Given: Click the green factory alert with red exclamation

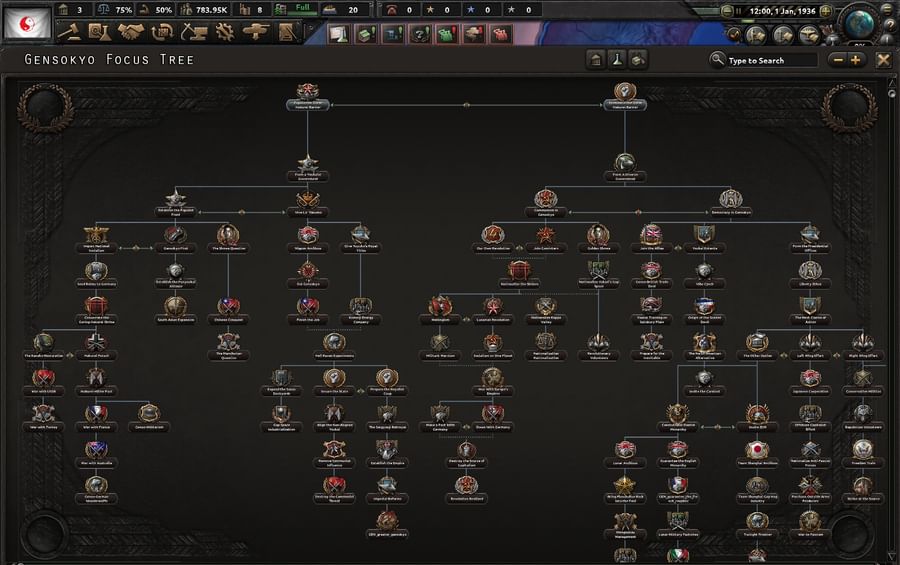Looking at the screenshot, I should pos(447,34).
